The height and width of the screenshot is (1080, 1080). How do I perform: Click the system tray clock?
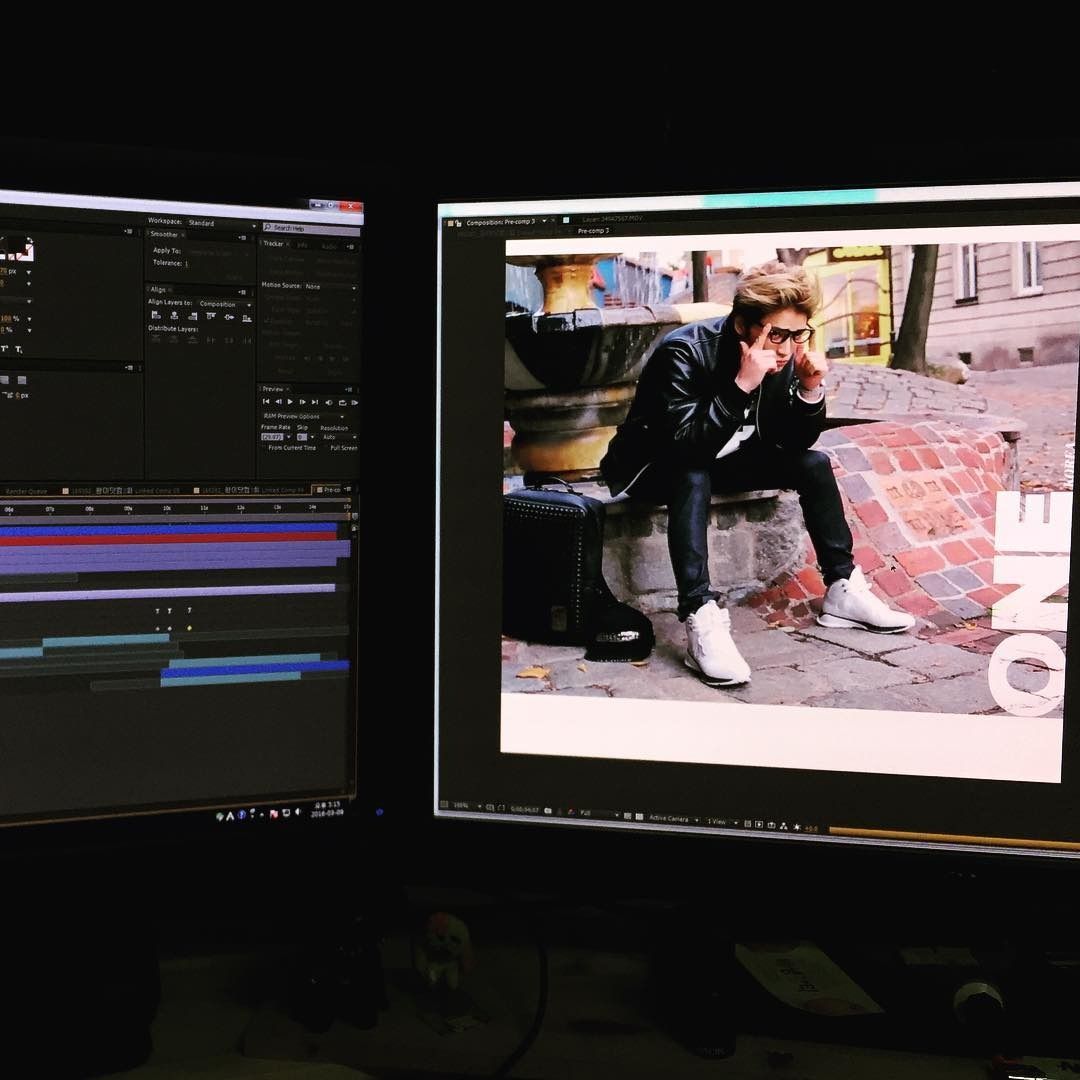click(327, 809)
